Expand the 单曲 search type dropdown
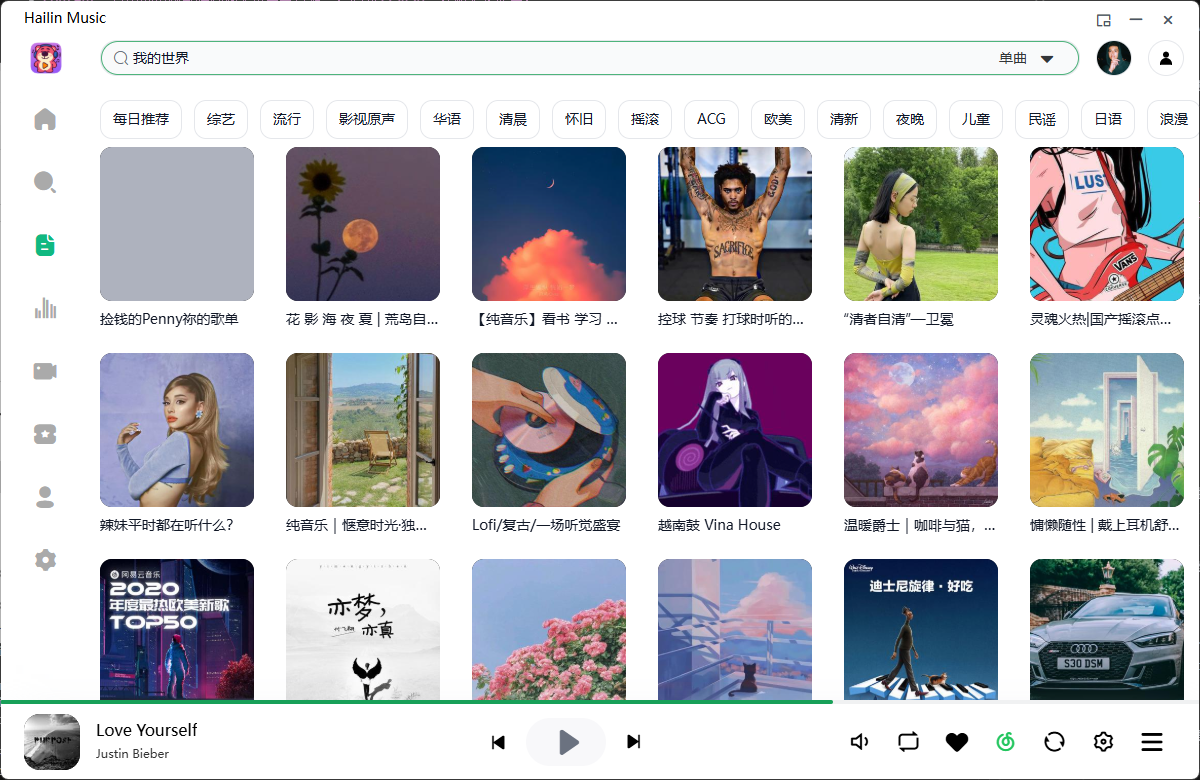 [1047, 58]
